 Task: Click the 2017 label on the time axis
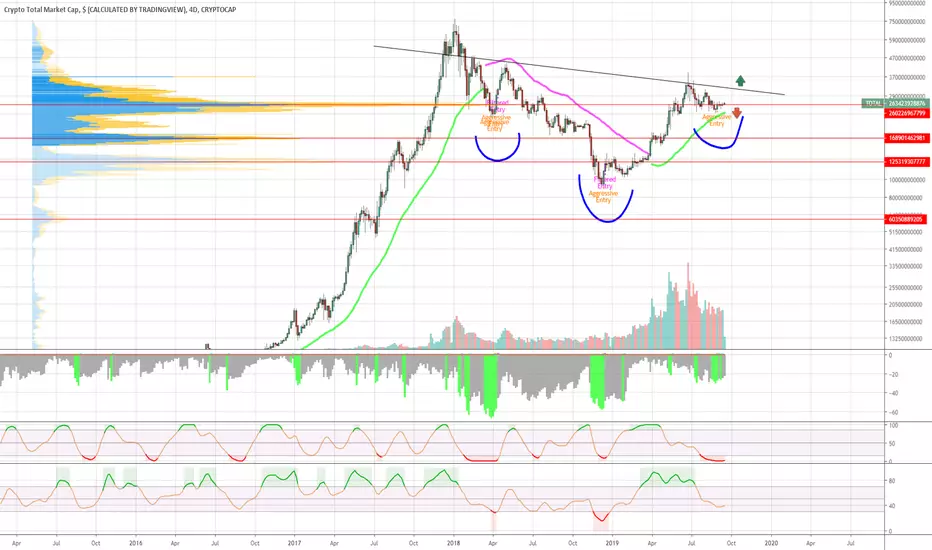pyautogui.click(x=294, y=543)
